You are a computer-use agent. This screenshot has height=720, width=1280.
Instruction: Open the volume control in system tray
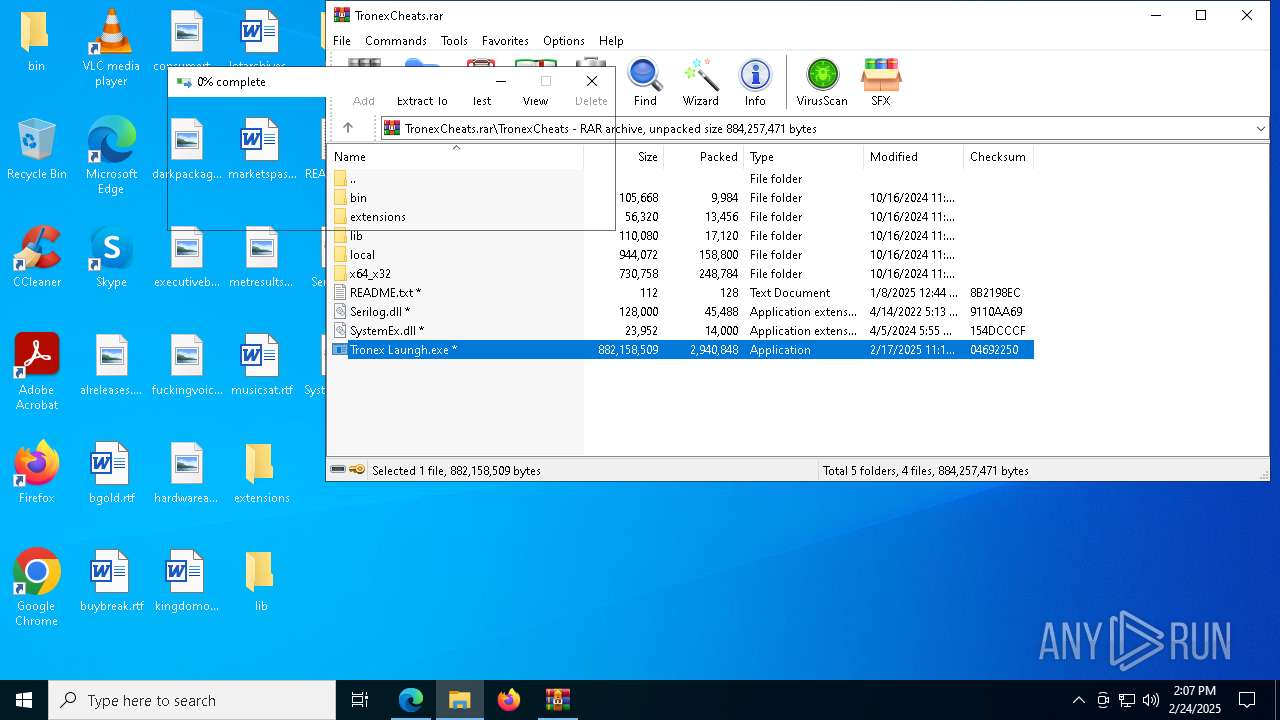point(1151,700)
